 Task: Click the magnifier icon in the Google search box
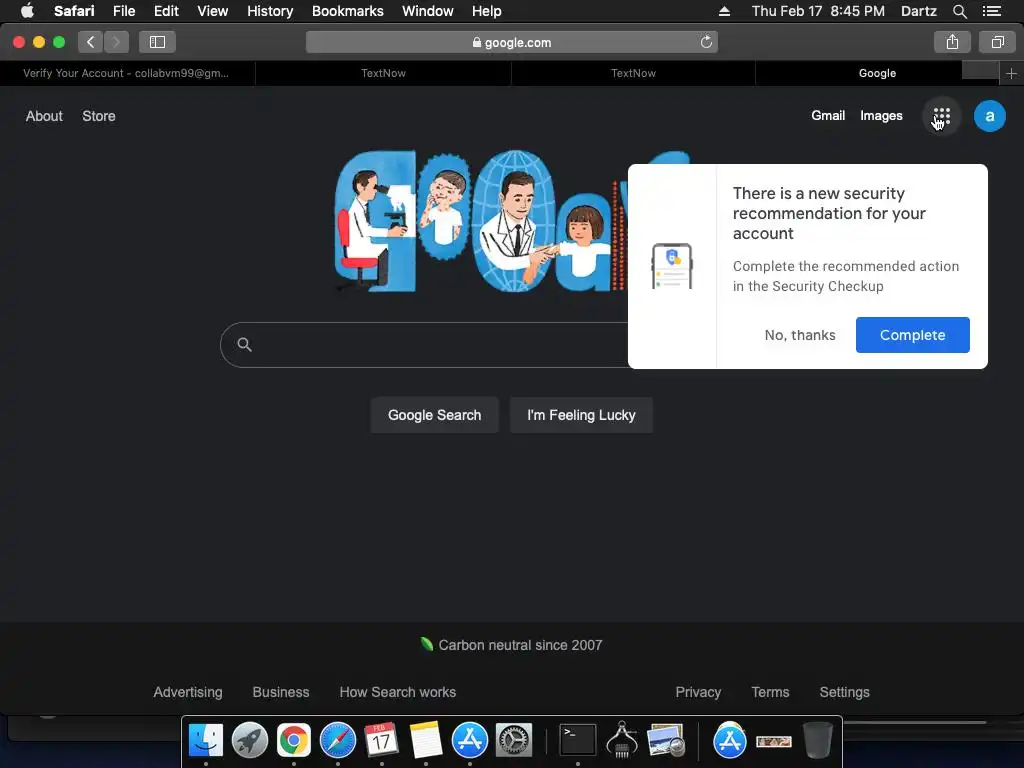244,344
